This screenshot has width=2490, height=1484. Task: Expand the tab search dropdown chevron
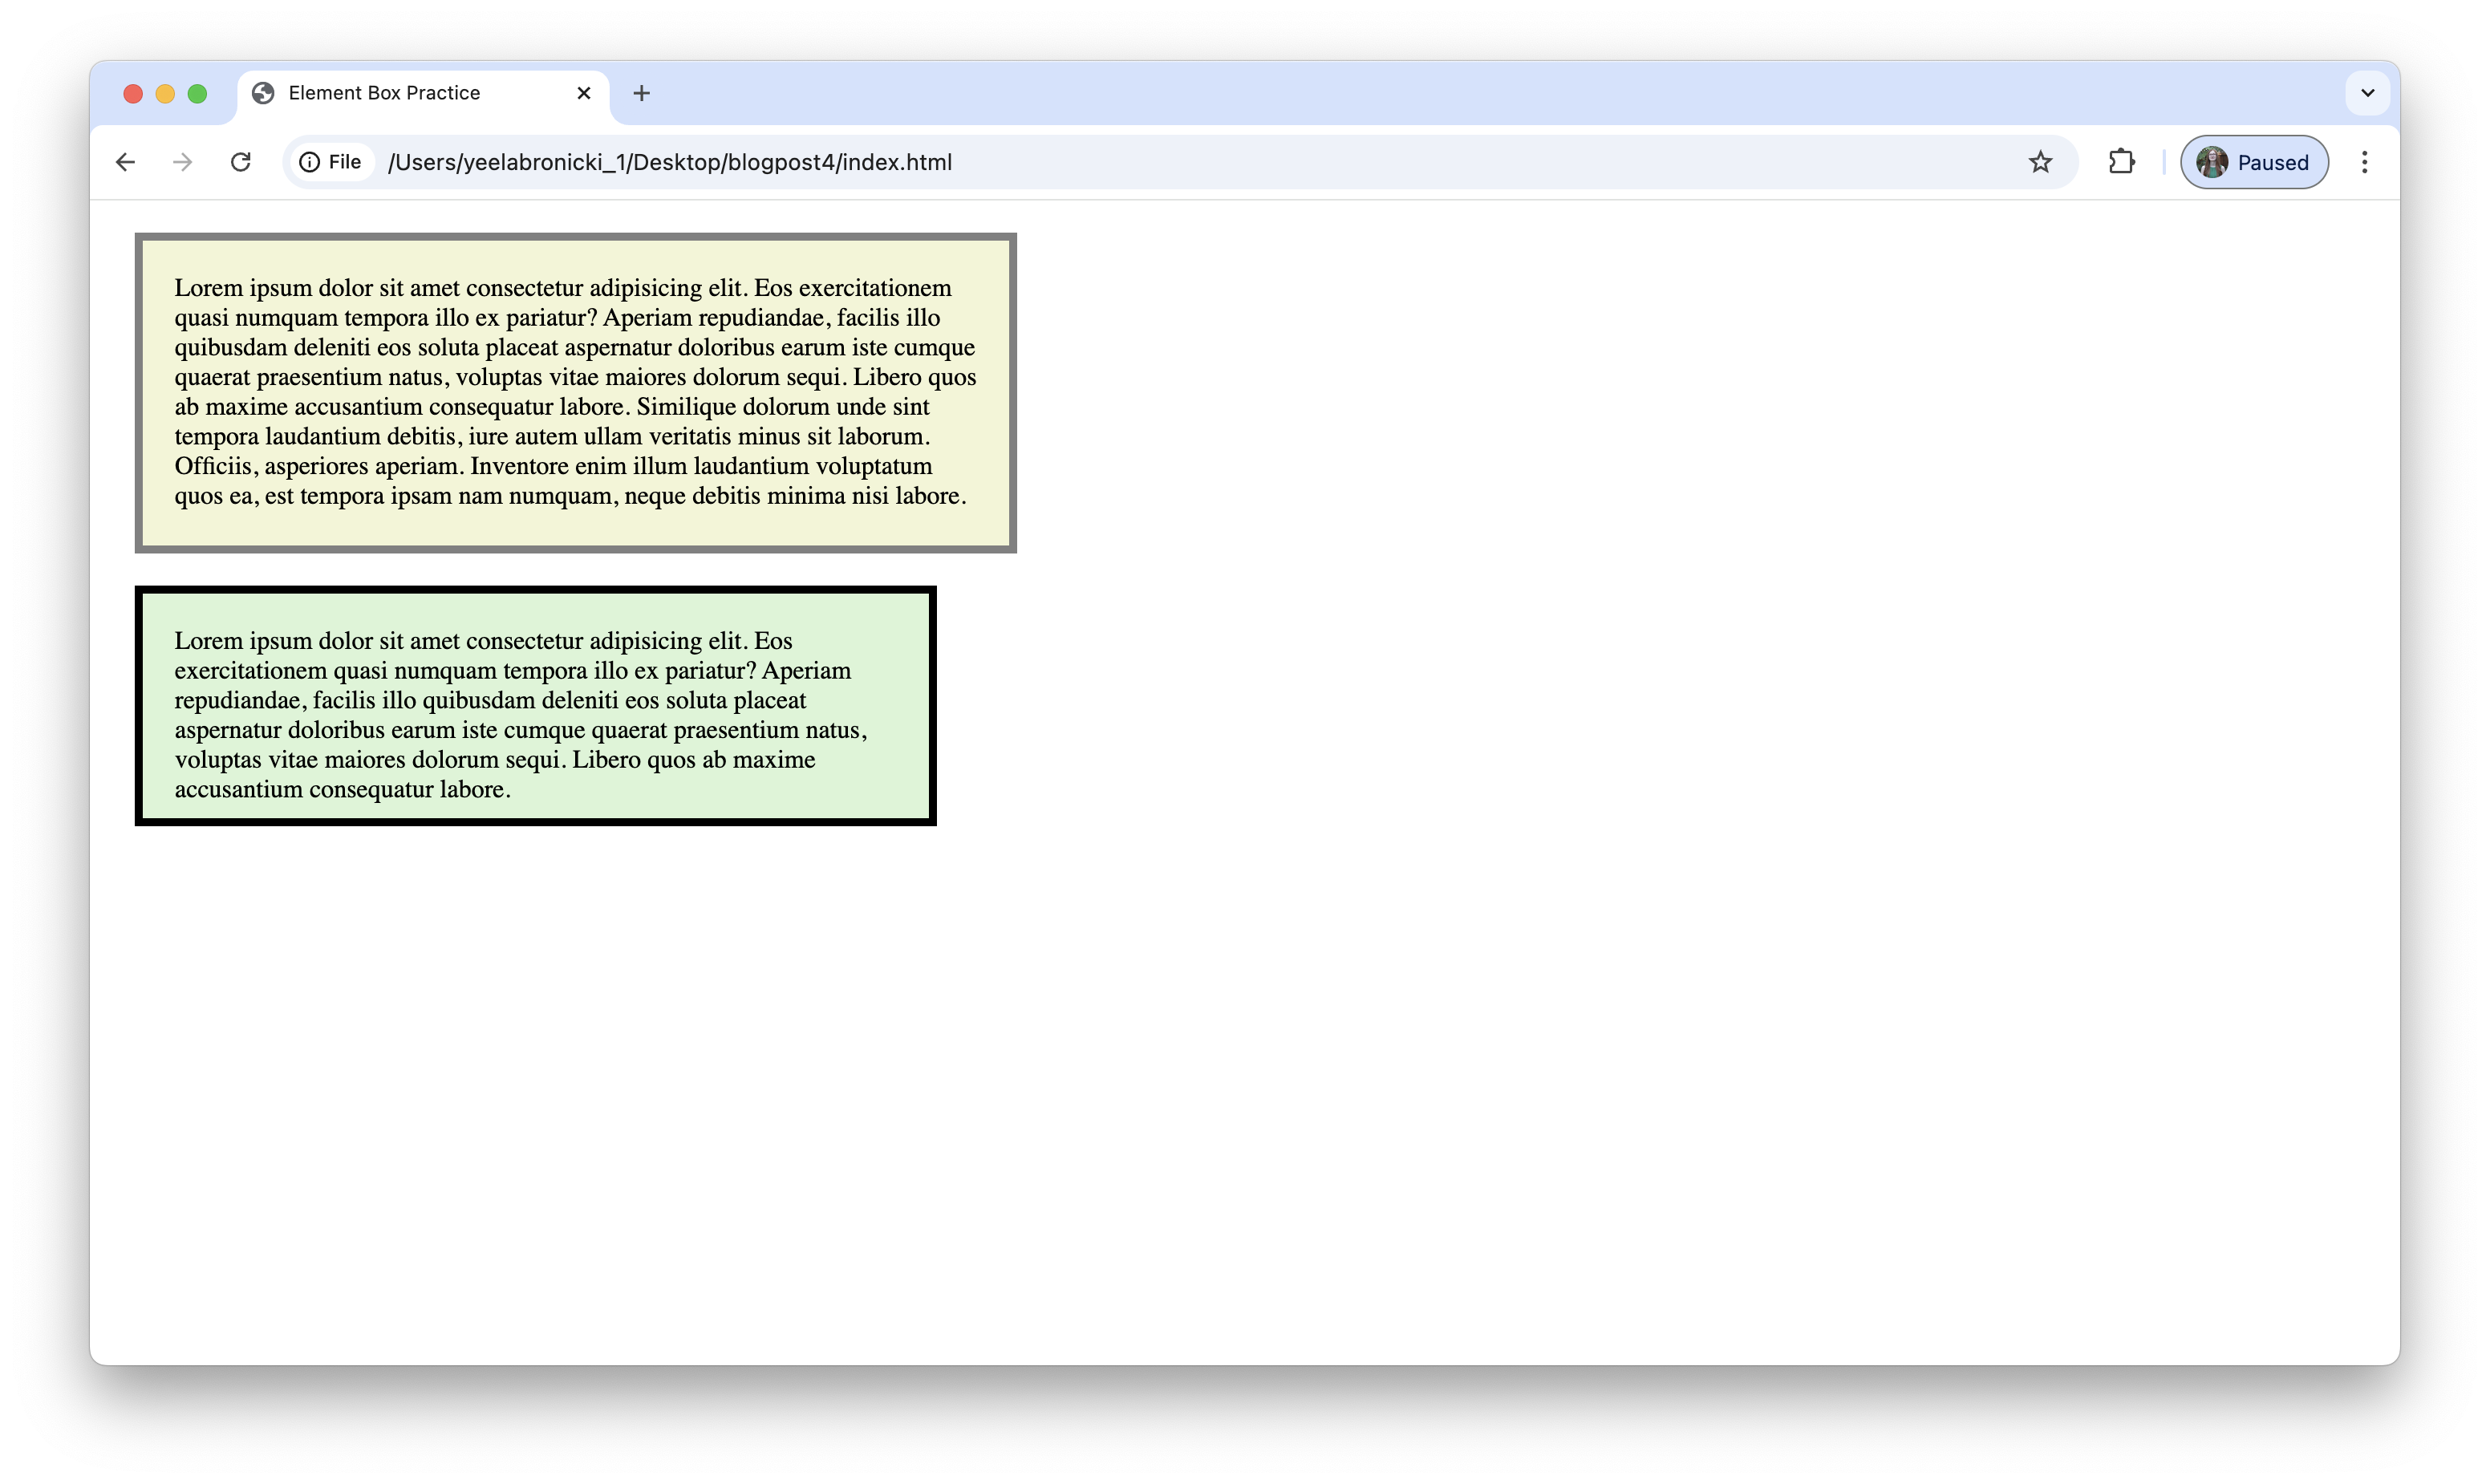pyautogui.click(x=2367, y=93)
